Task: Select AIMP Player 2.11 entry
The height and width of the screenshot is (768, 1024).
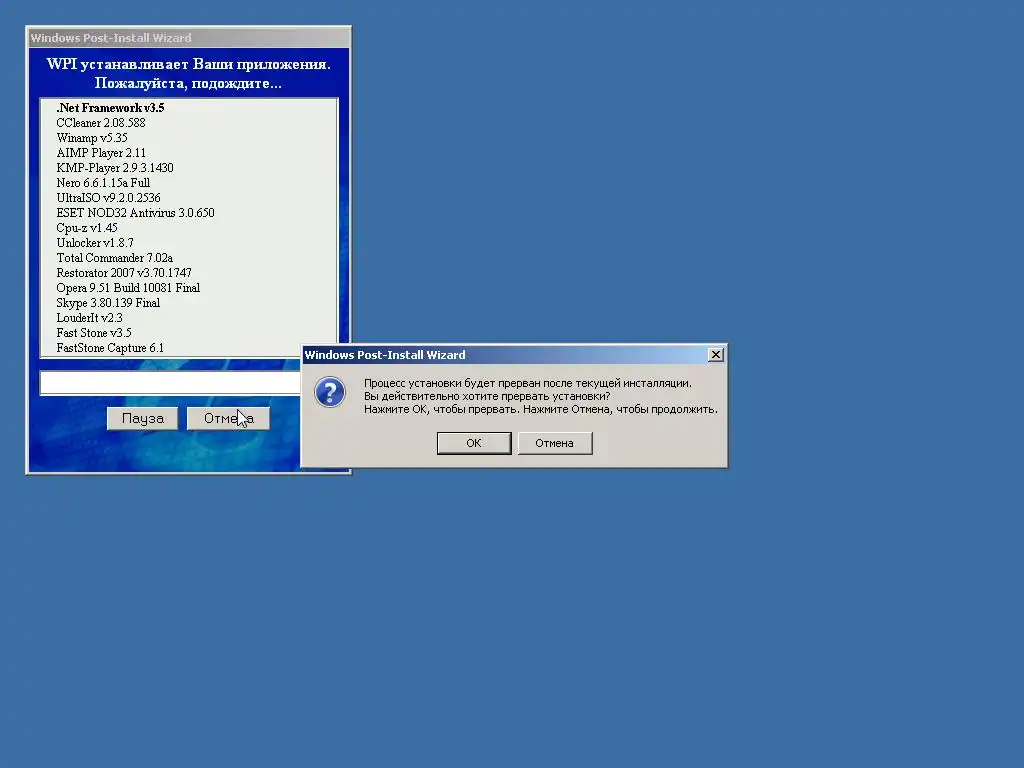Action: click(x=101, y=153)
